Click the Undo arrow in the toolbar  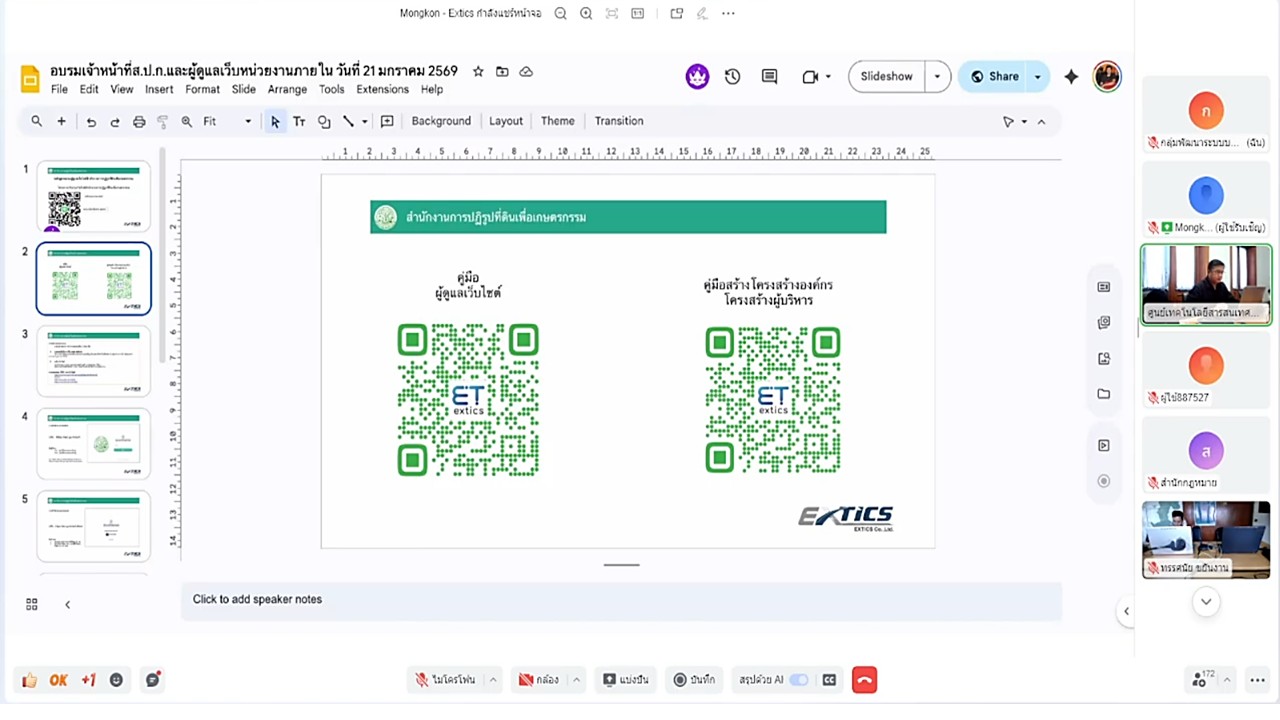[x=91, y=122]
